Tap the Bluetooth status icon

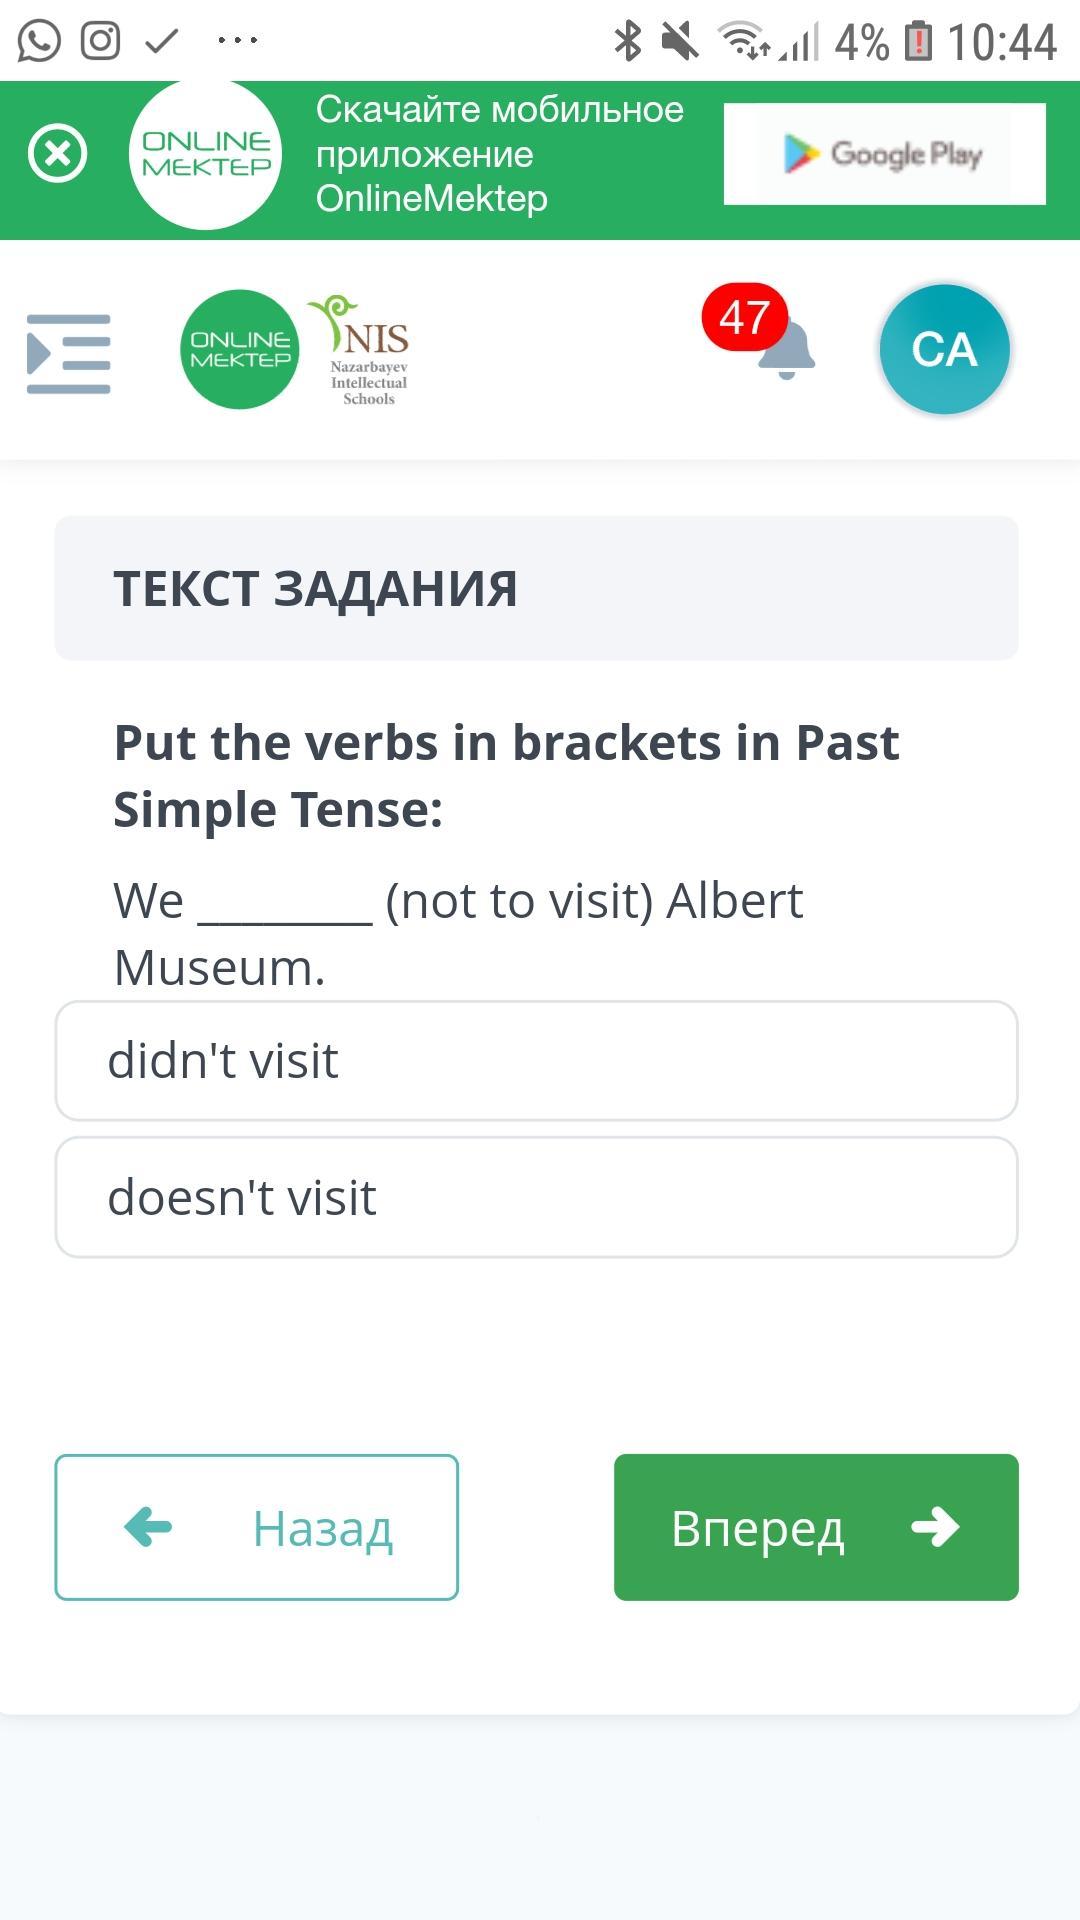[x=628, y=41]
